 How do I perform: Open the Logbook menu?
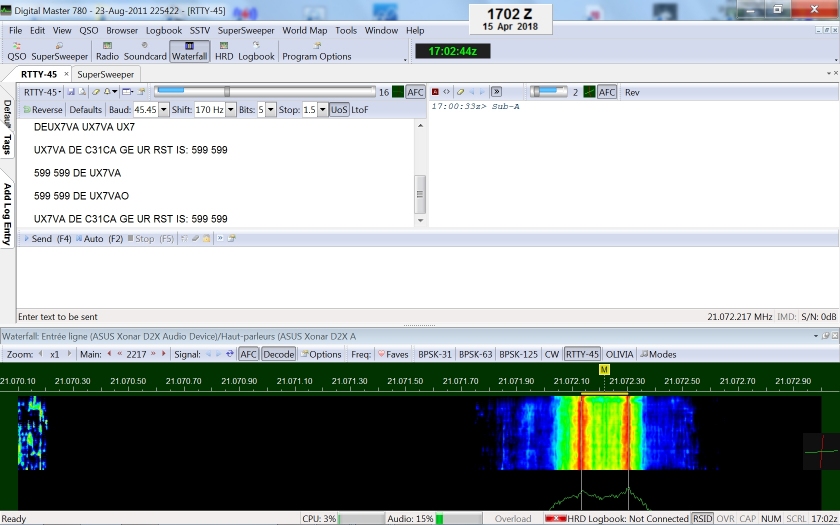coord(164,31)
